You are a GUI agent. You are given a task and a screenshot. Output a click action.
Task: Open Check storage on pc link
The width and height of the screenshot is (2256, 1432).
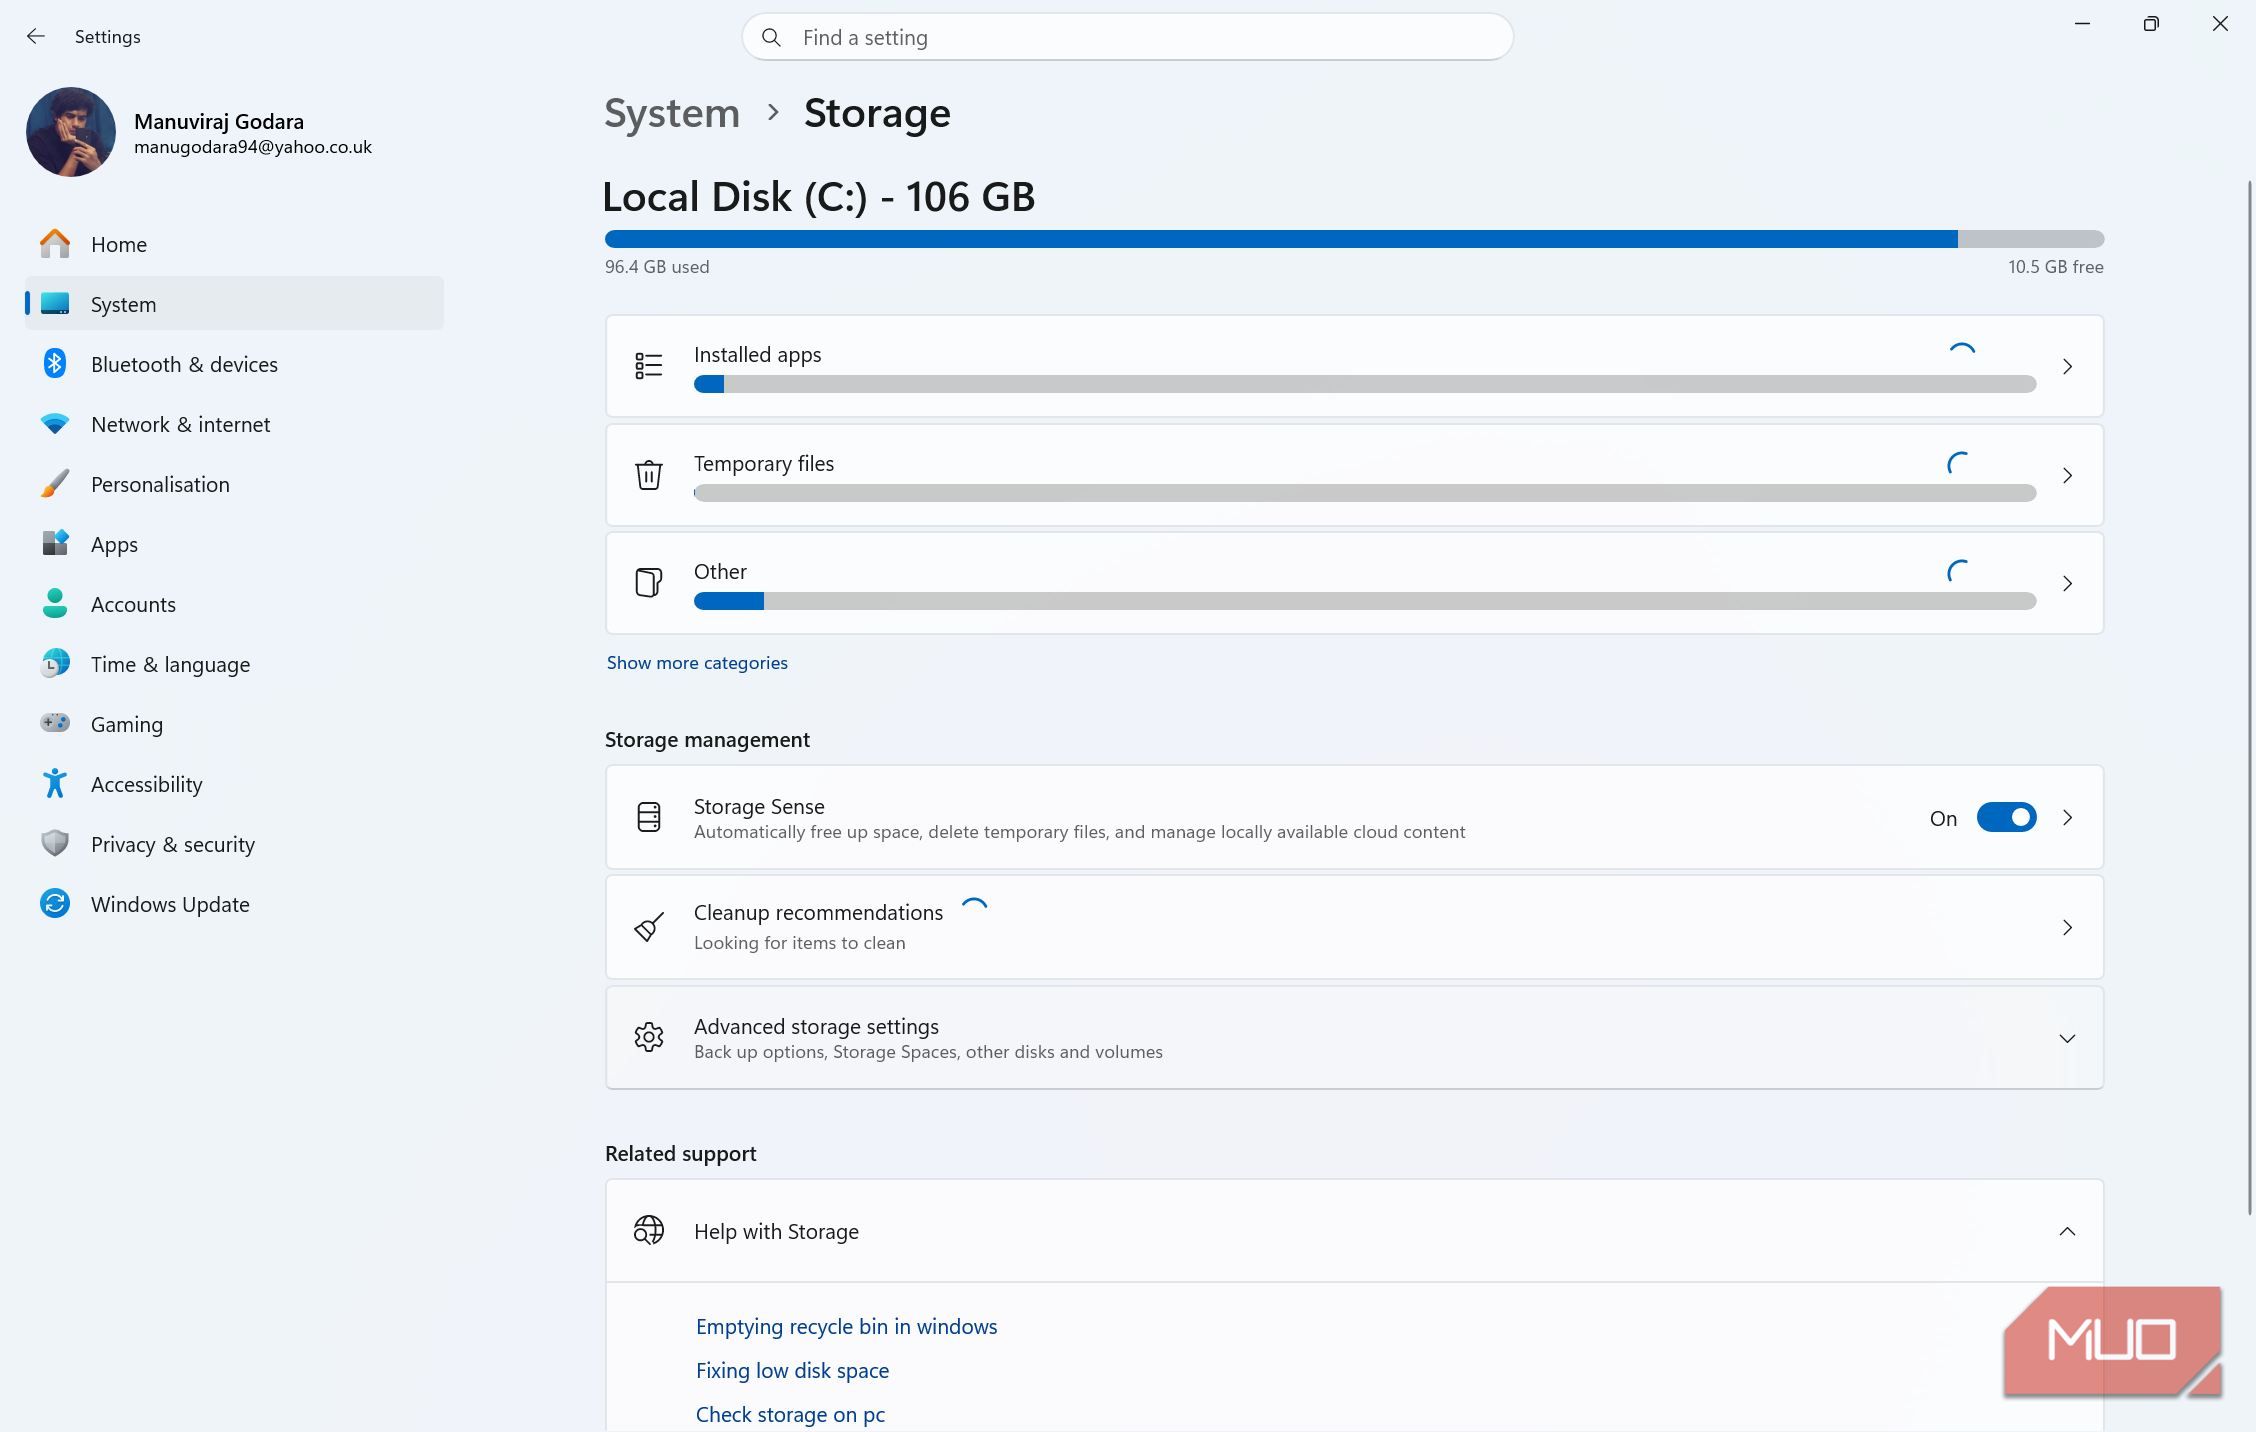click(790, 1414)
